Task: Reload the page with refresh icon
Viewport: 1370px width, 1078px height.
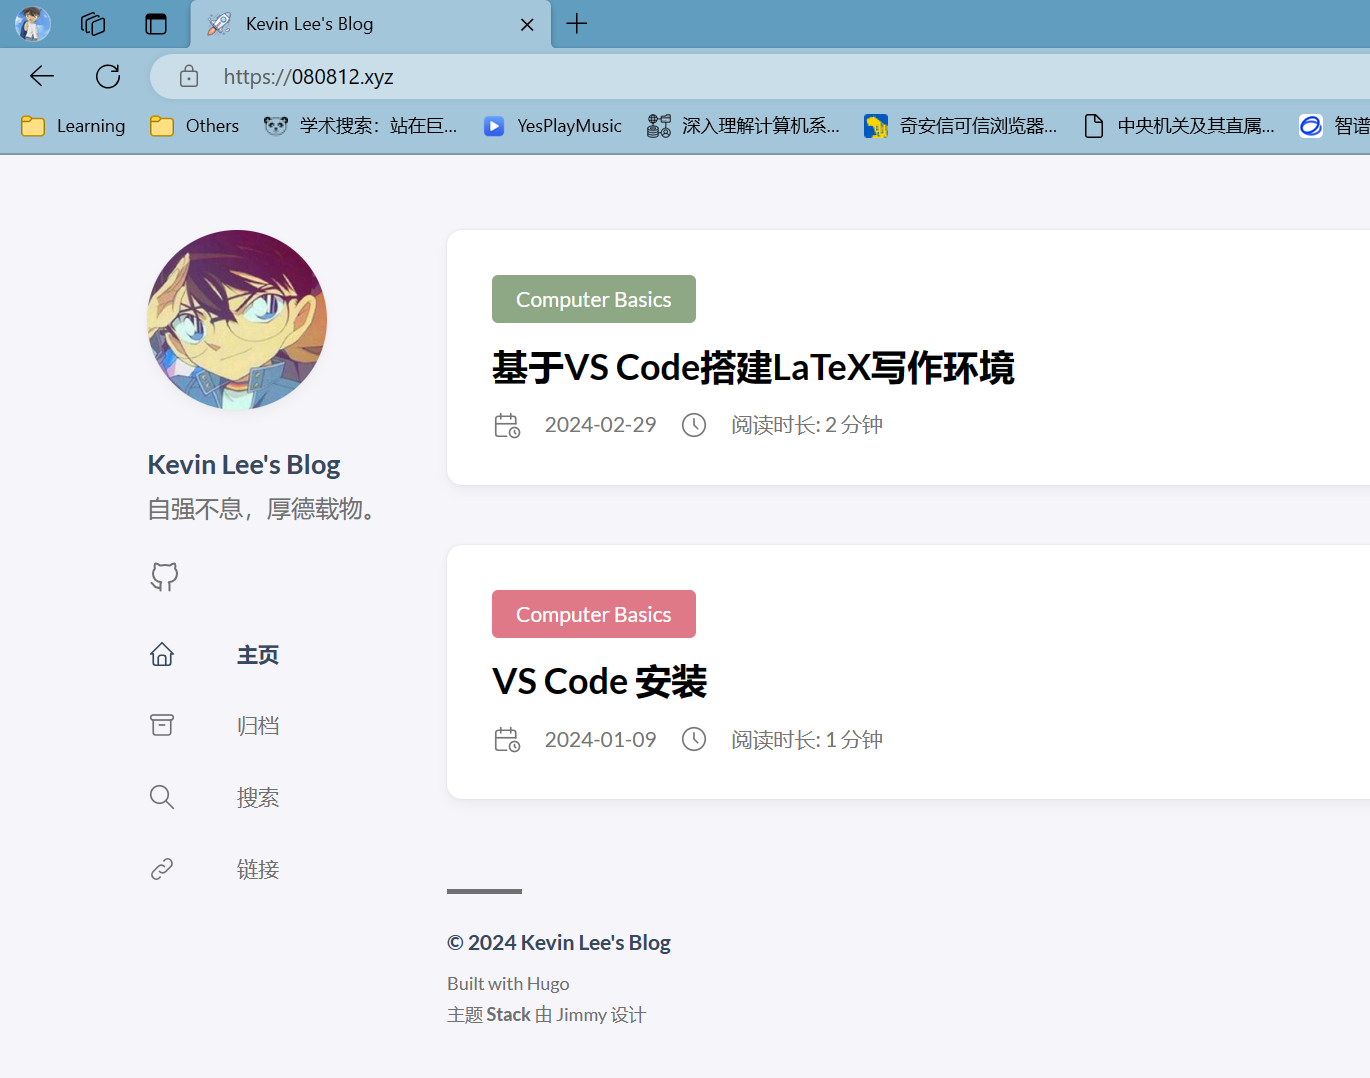Action: (x=108, y=76)
